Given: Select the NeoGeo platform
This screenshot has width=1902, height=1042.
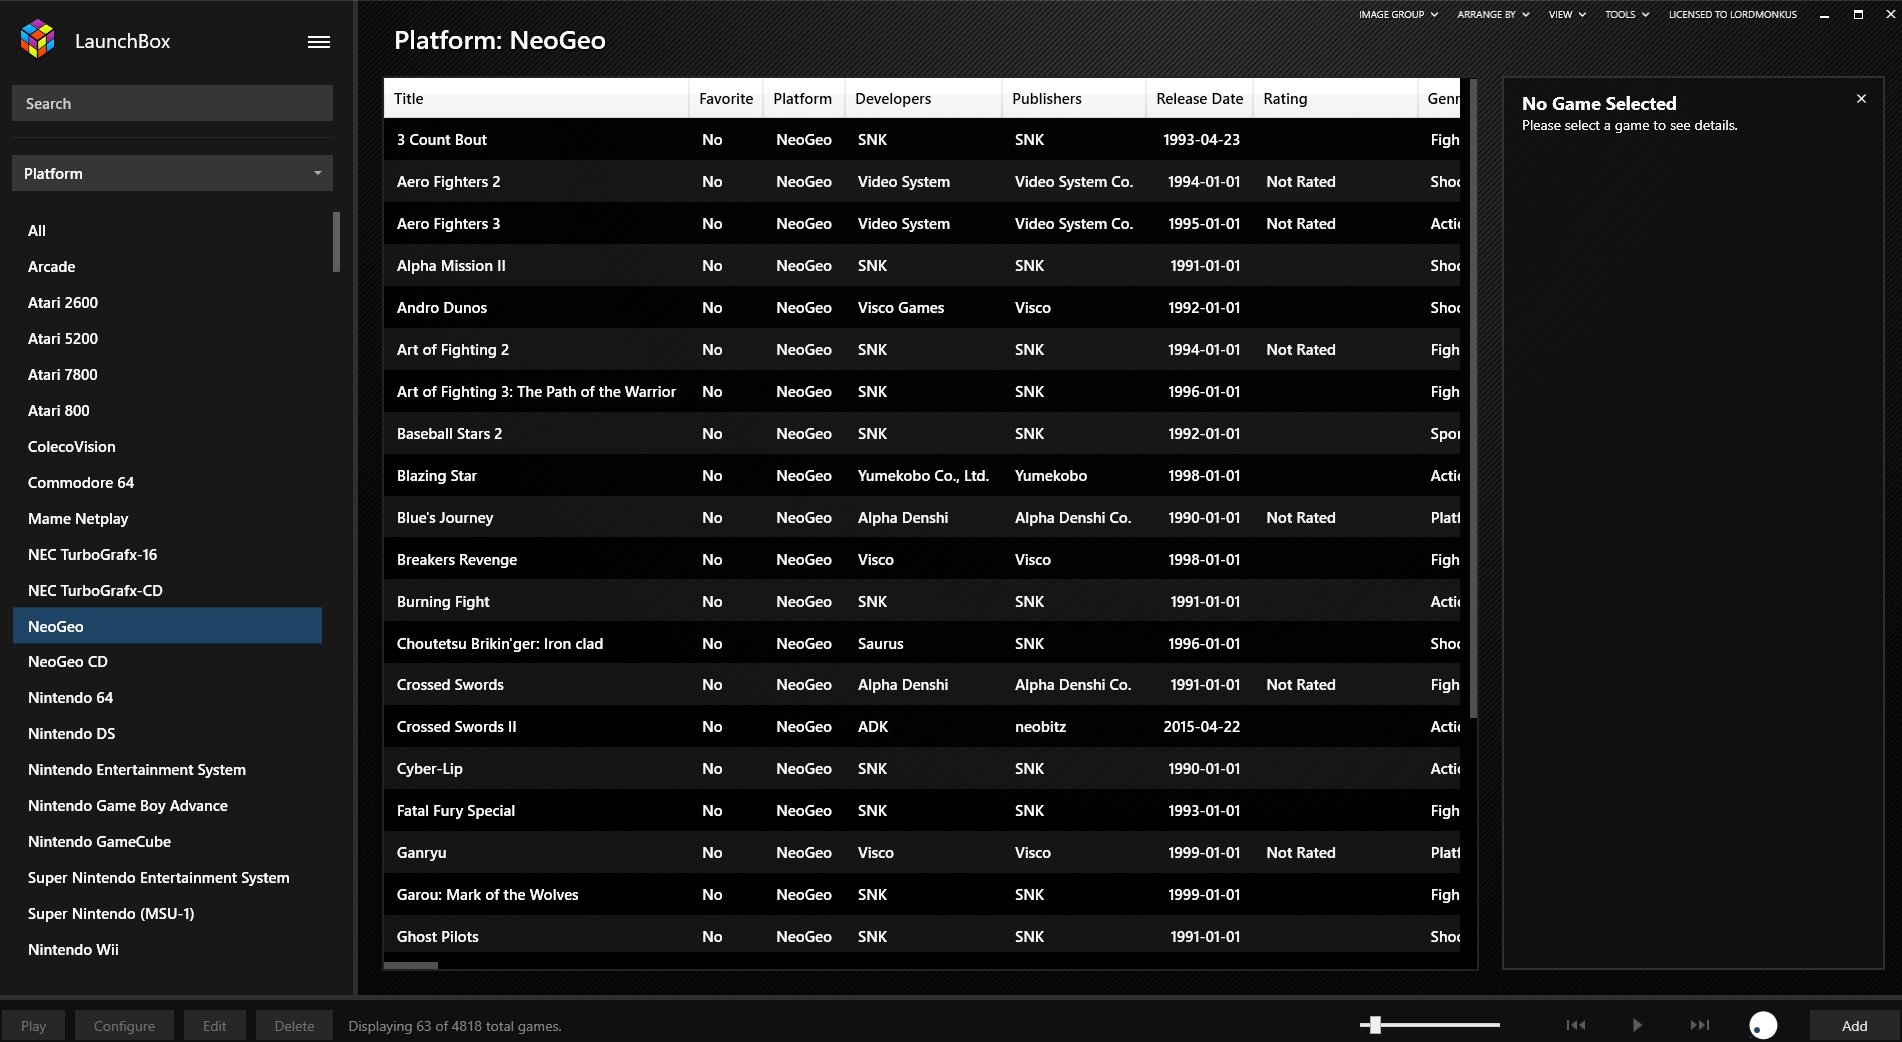Looking at the screenshot, I should coord(167,626).
